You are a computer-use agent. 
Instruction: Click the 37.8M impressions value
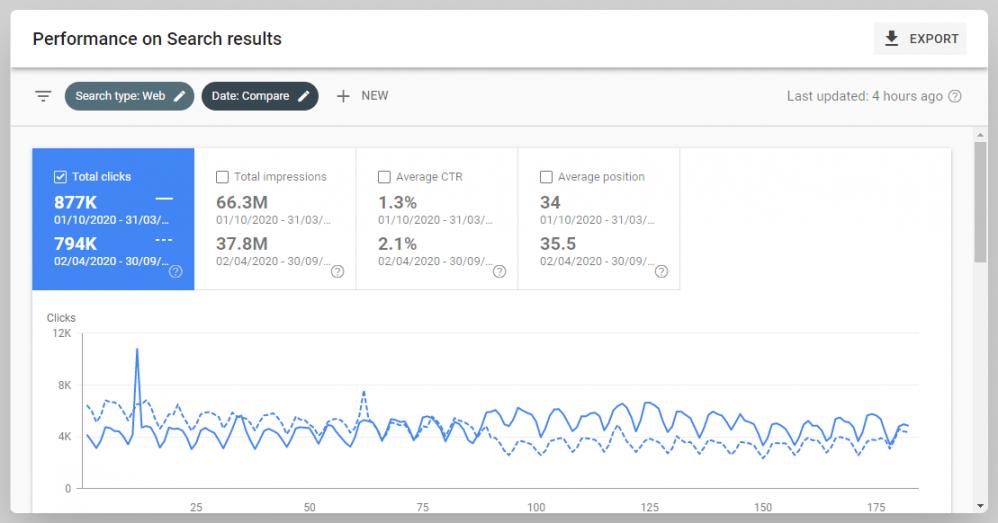click(x=242, y=244)
